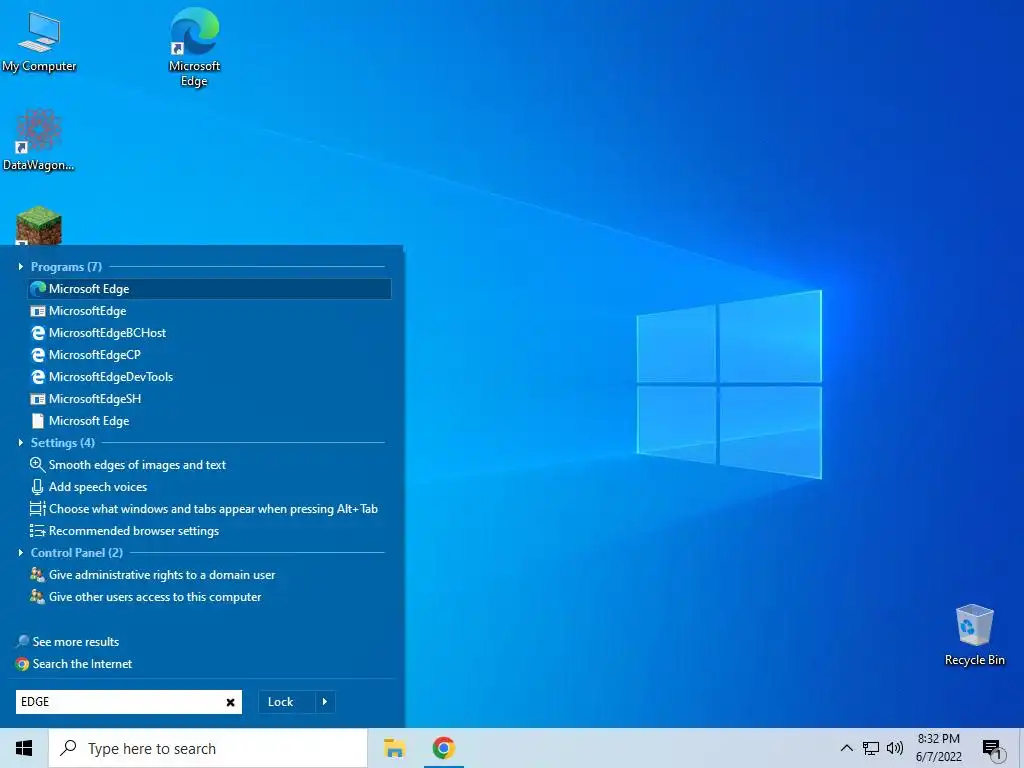Click the Windows Start button
The height and width of the screenshot is (768, 1024).
(x=24, y=748)
